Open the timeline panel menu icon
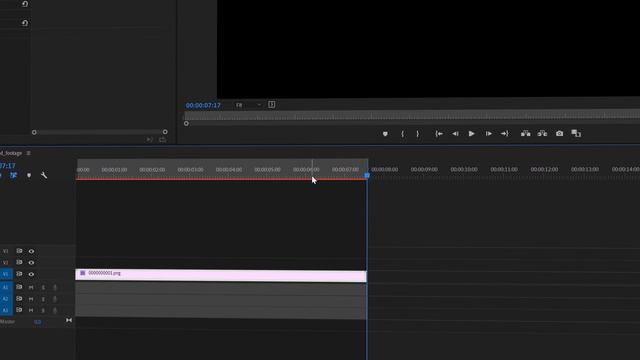 click(x=28, y=153)
